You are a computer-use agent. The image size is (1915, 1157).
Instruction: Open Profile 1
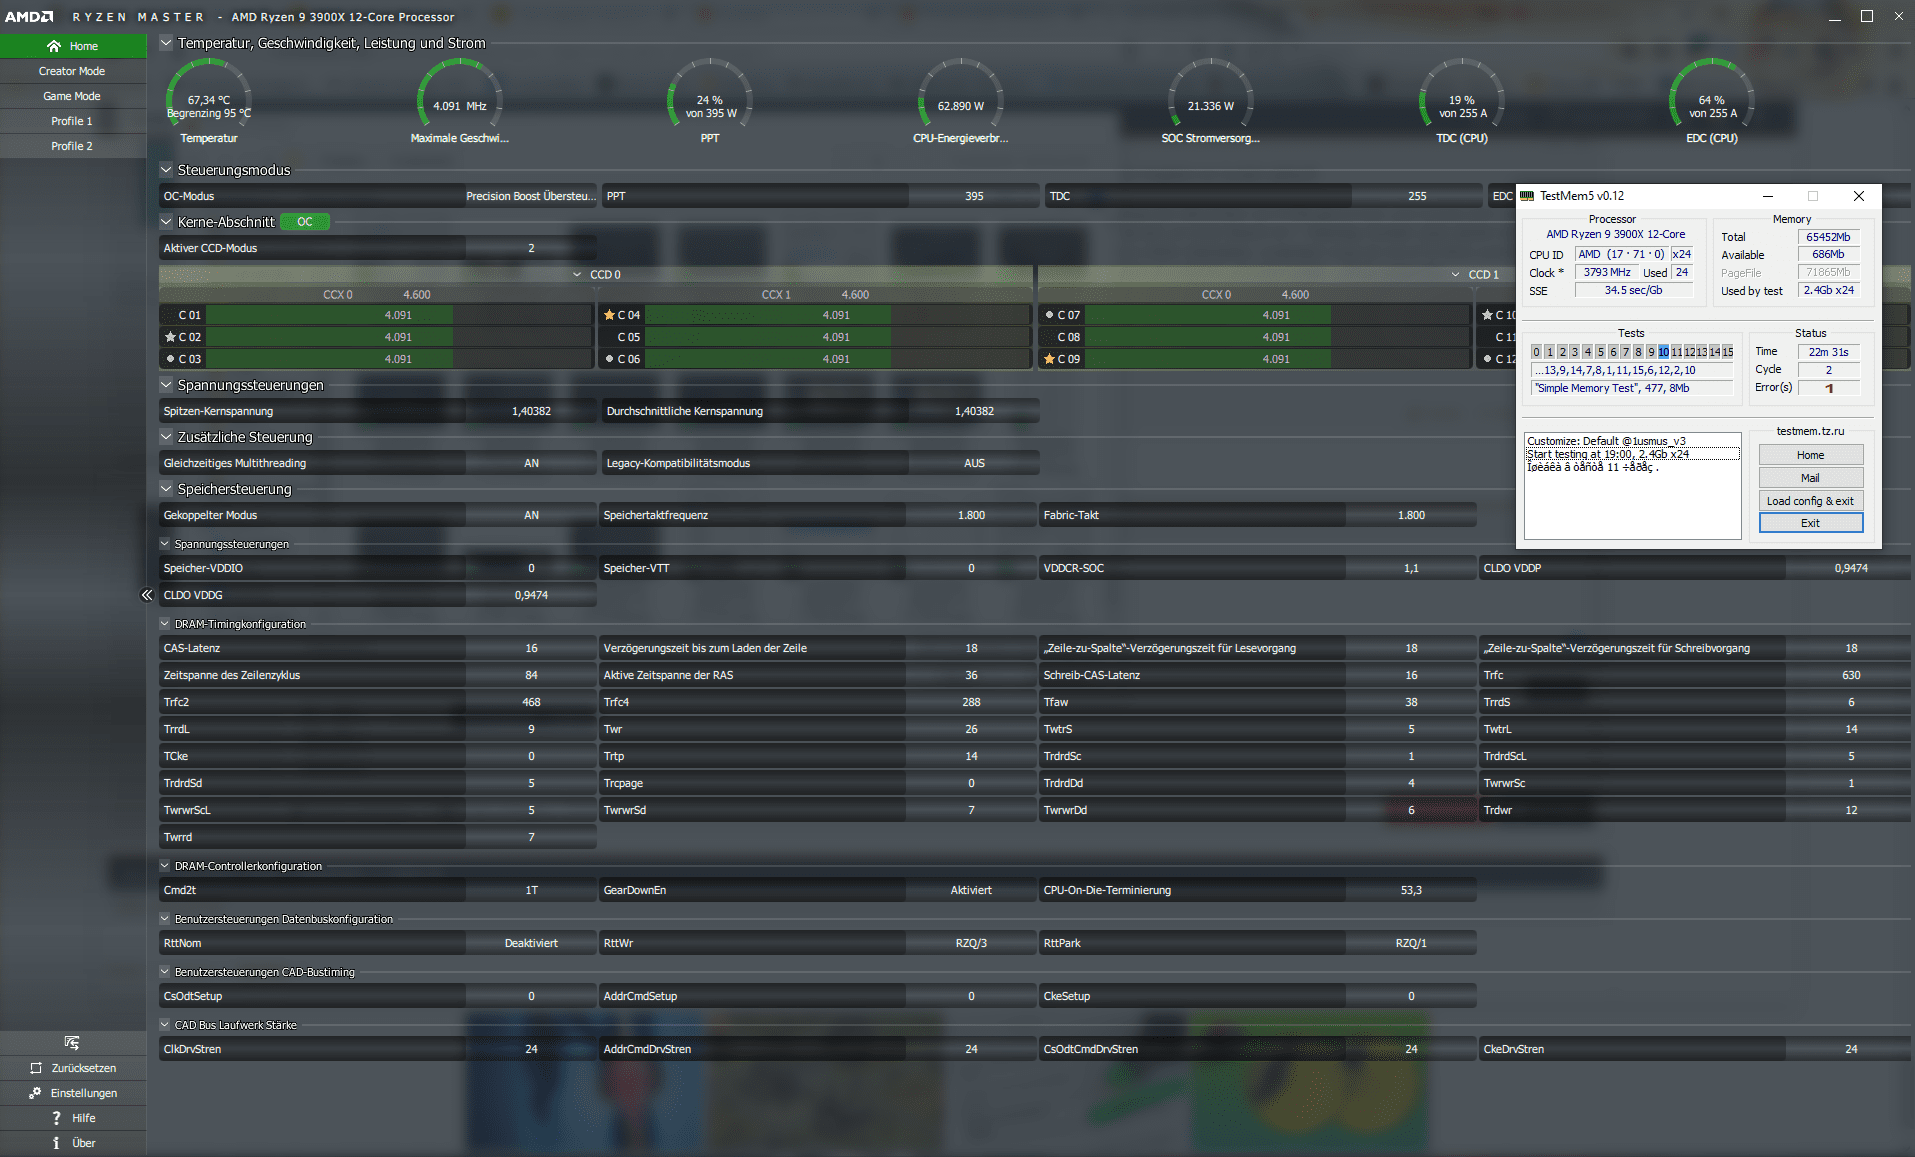click(73, 121)
